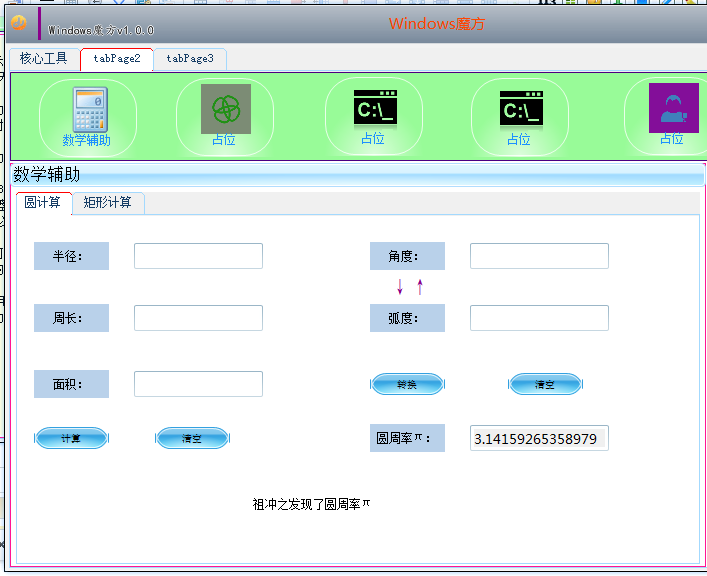Focus the 角度 input field

point(539,256)
